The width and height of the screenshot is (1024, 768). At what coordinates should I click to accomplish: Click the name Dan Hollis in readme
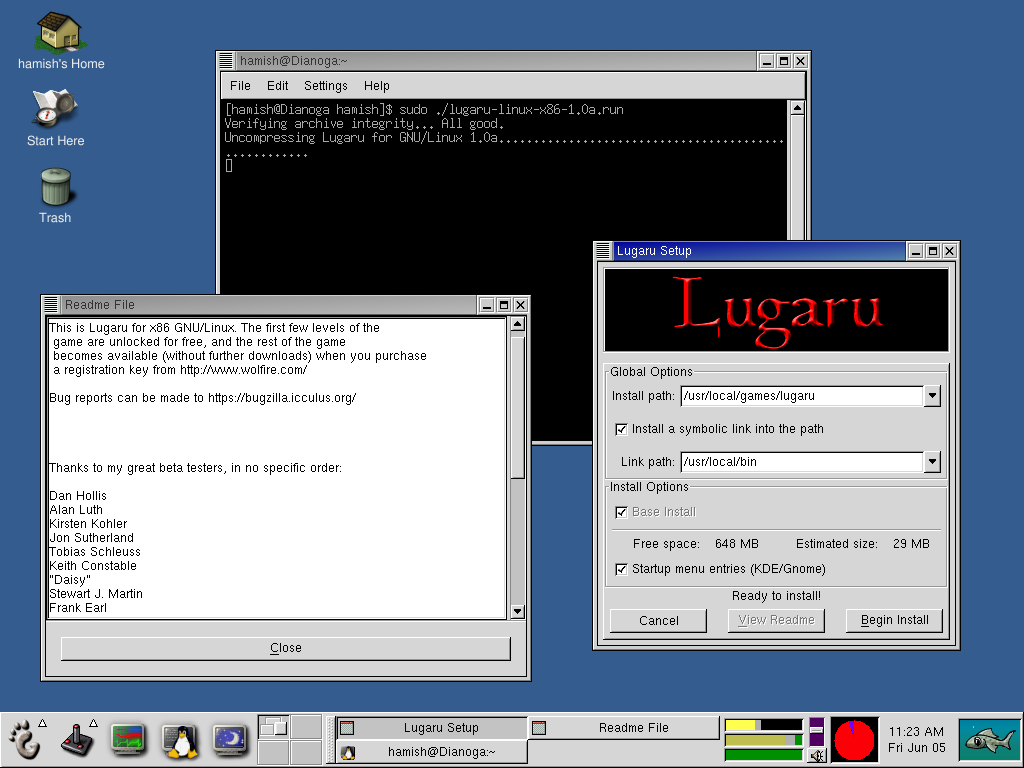[78, 496]
